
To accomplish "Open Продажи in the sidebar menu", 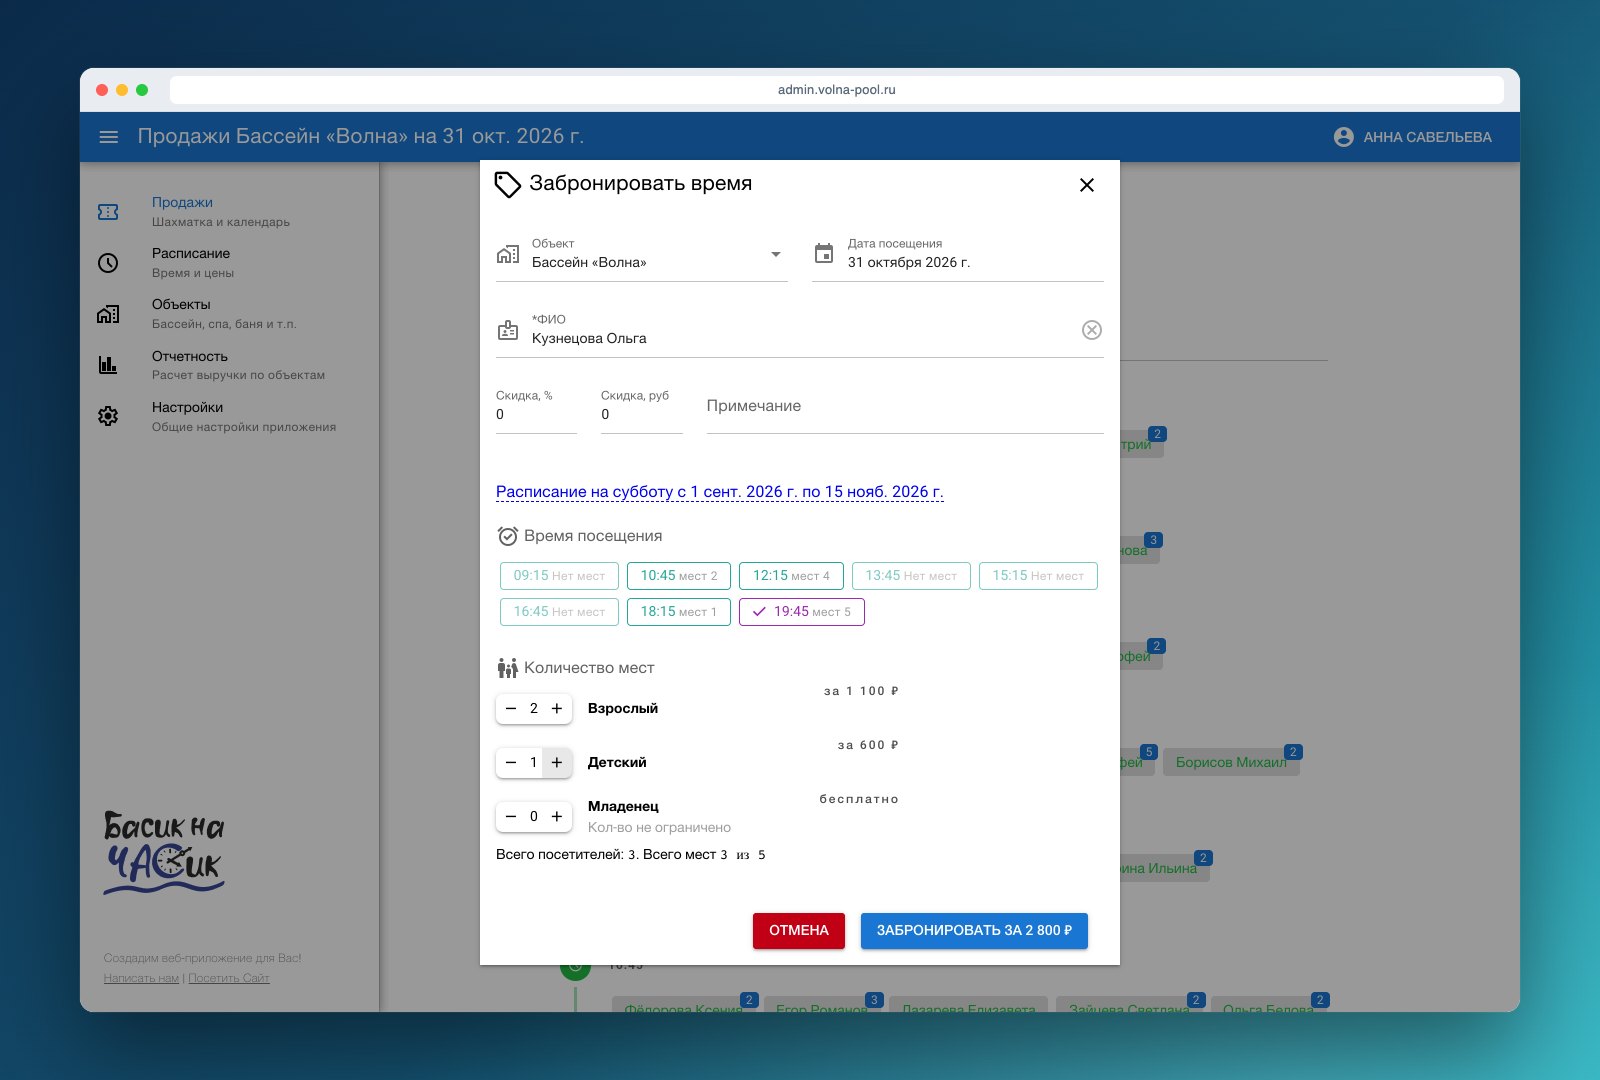I will [228, 212].
